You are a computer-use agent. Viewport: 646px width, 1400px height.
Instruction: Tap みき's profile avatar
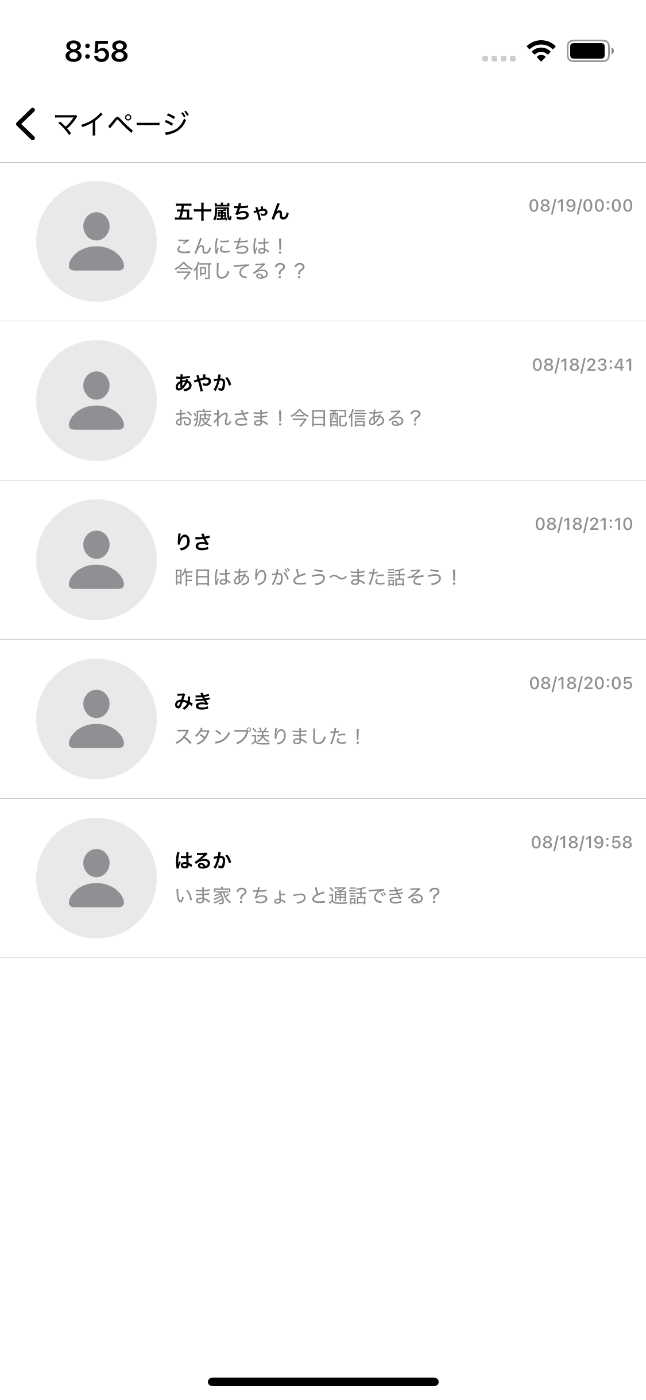(96, 718)
